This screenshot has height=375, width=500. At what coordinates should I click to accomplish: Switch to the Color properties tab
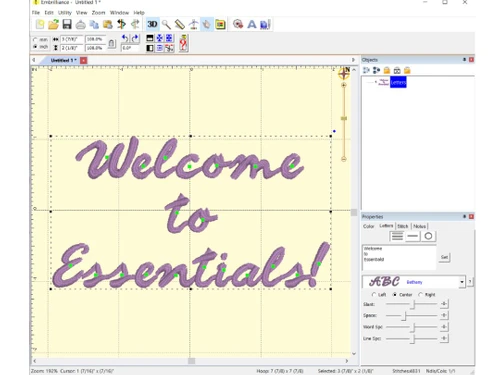click(x=368, y=226)
